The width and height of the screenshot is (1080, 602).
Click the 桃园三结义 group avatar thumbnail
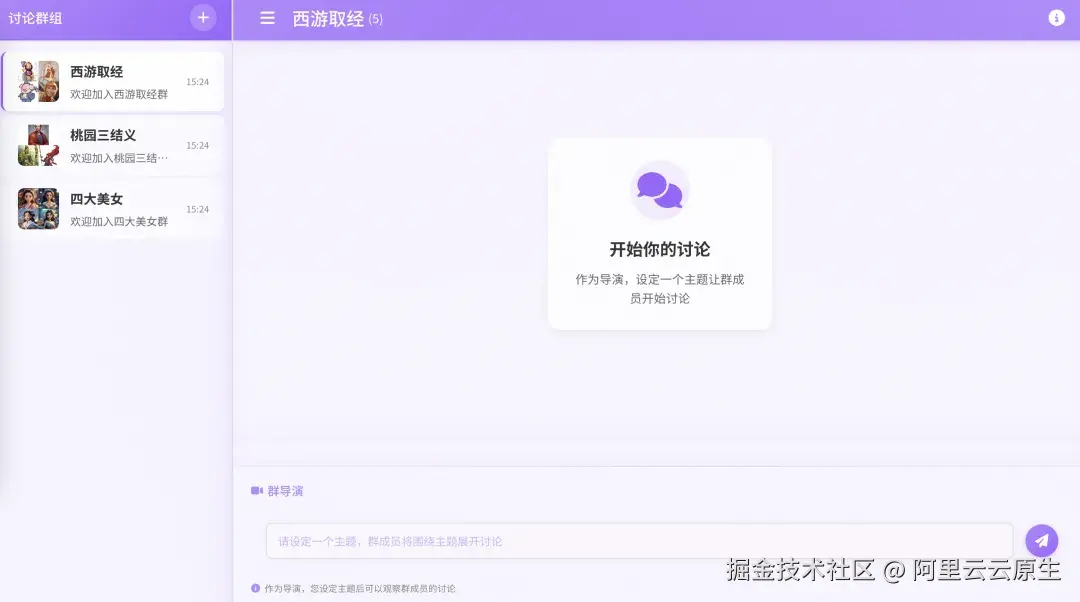pyautogui.click(x=39, y=145)
